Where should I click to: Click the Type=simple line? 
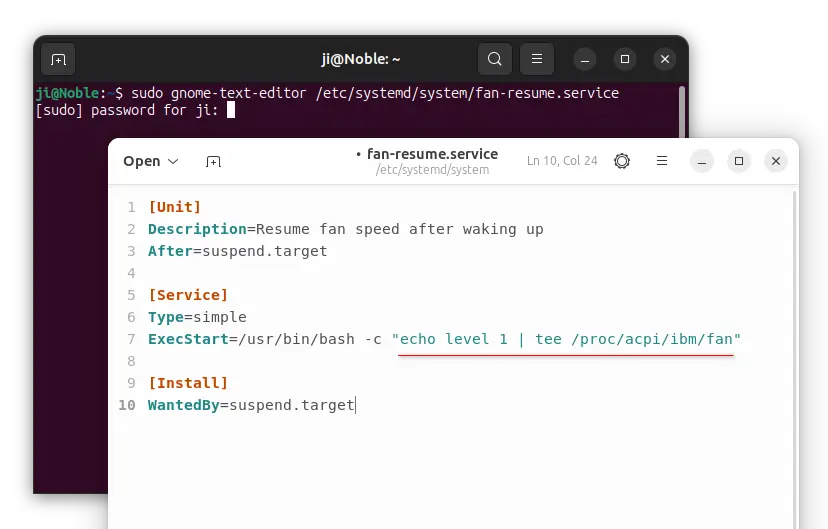(x=197, y=317)
